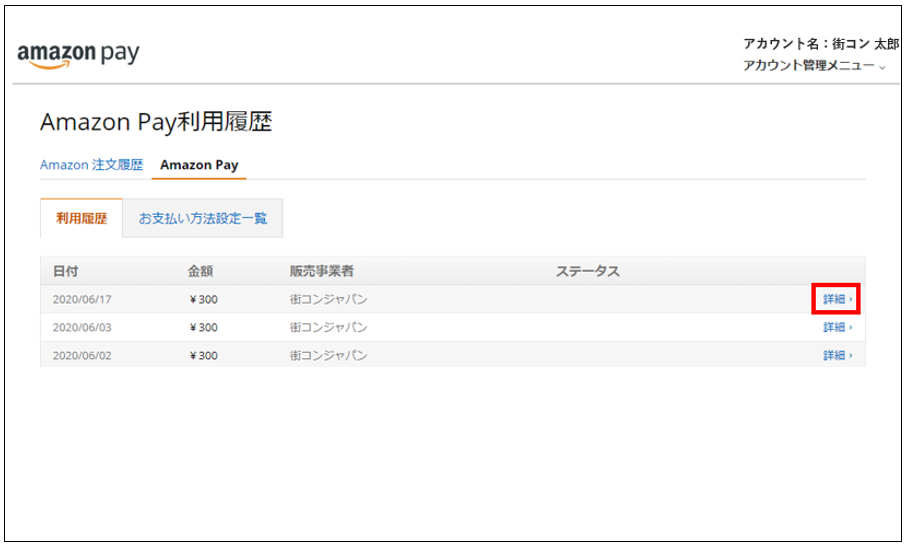Open the Amazon 注文履歴 tab
Image resolution: width=909 pixels, height=548 pixels.
click(91, 165)
